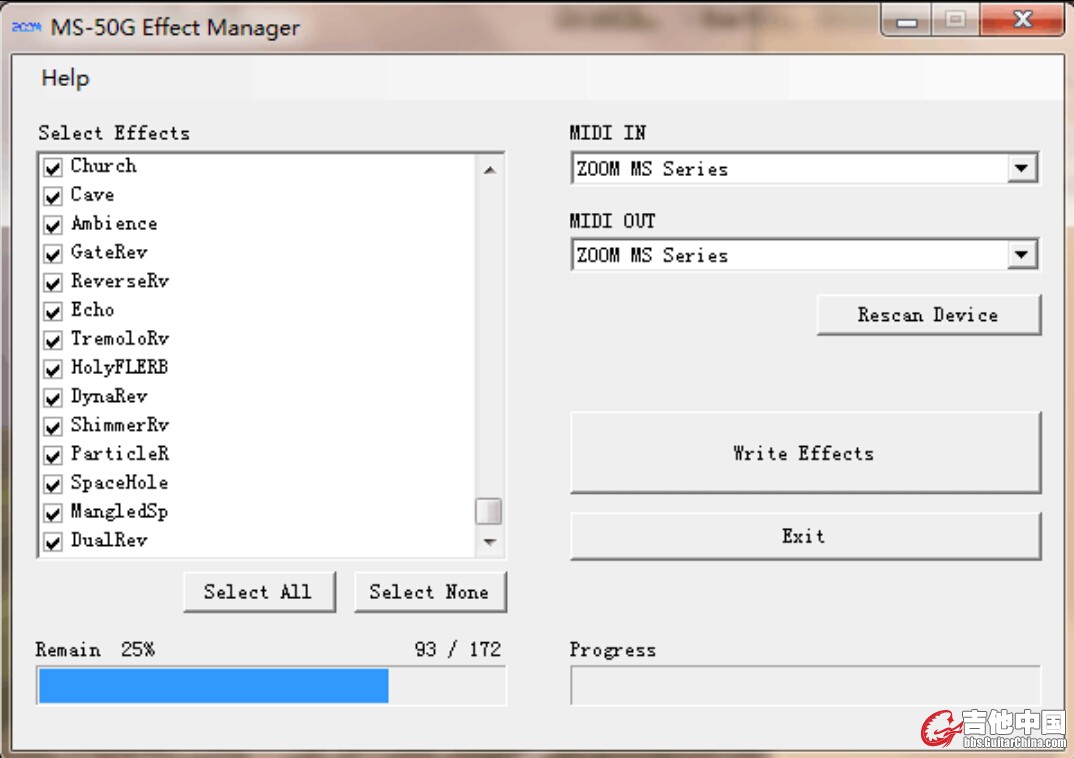Uncheck the Cave effect checkbox

point(53,196)
